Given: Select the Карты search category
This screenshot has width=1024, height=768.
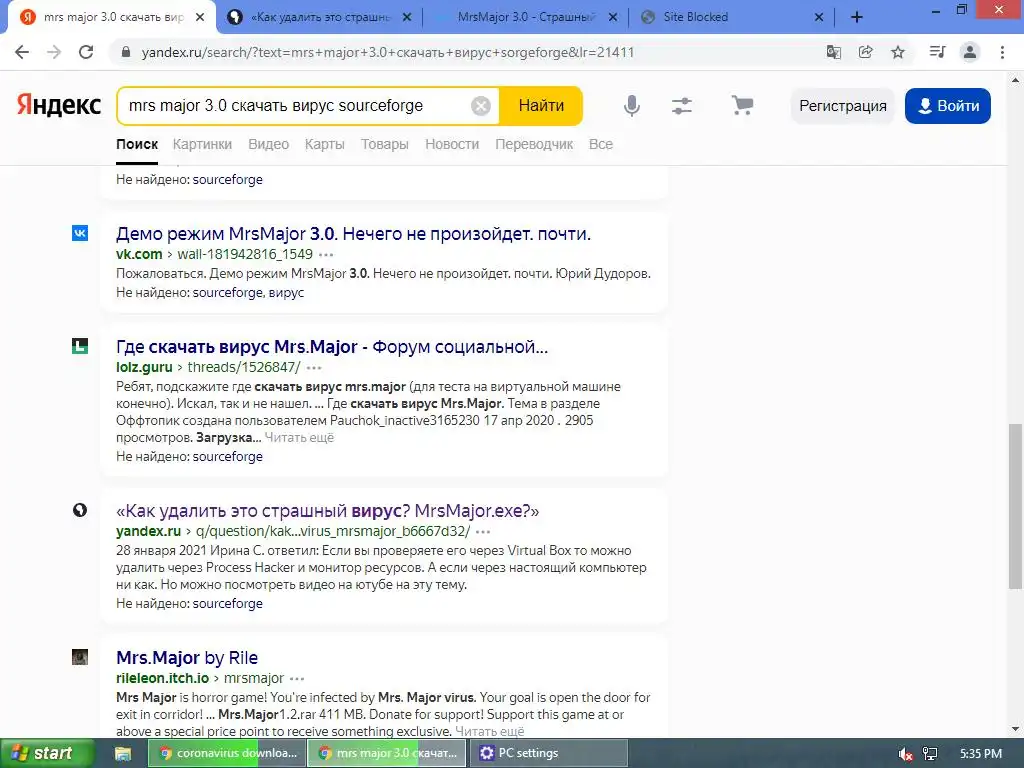Looking at the screenshot, I should (x=325, y=144).
